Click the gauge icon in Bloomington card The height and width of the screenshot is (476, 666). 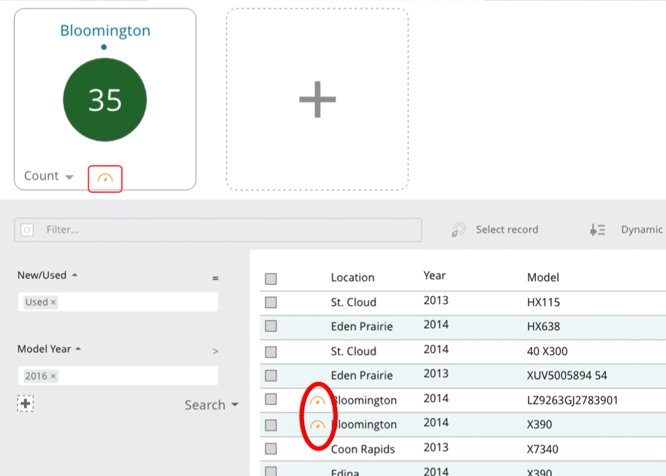(x=105, y=179)
